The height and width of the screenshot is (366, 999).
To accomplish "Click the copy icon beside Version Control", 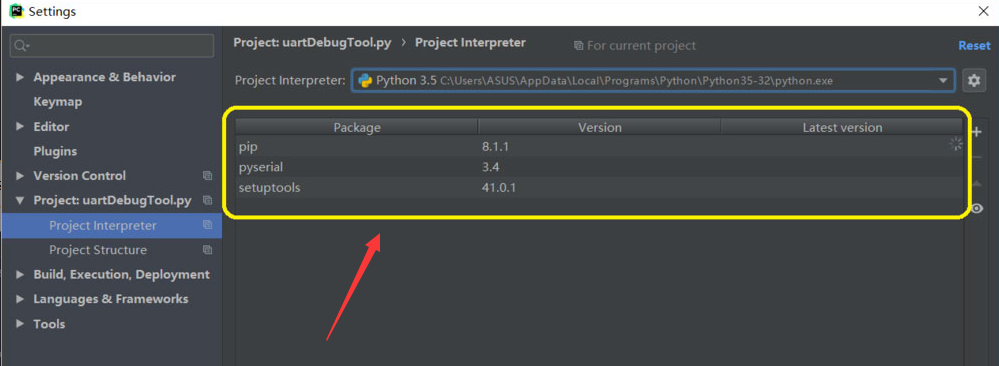I will coord(207,175).
